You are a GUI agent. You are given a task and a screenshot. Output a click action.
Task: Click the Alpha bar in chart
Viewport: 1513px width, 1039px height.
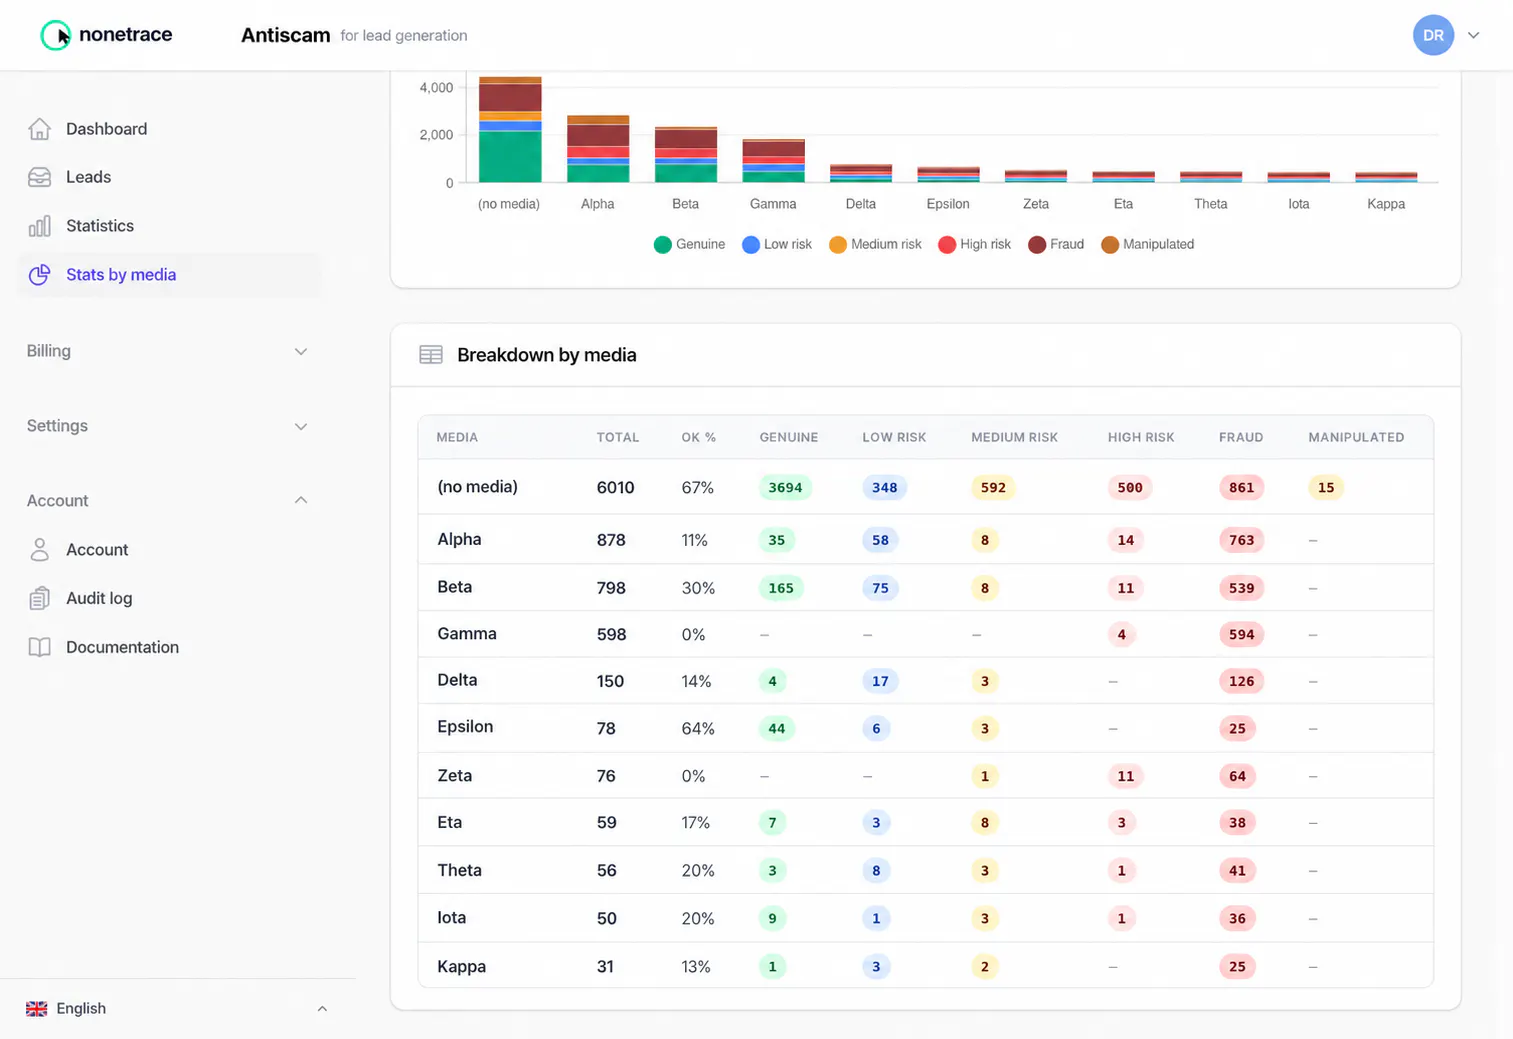tap(598, 149)
